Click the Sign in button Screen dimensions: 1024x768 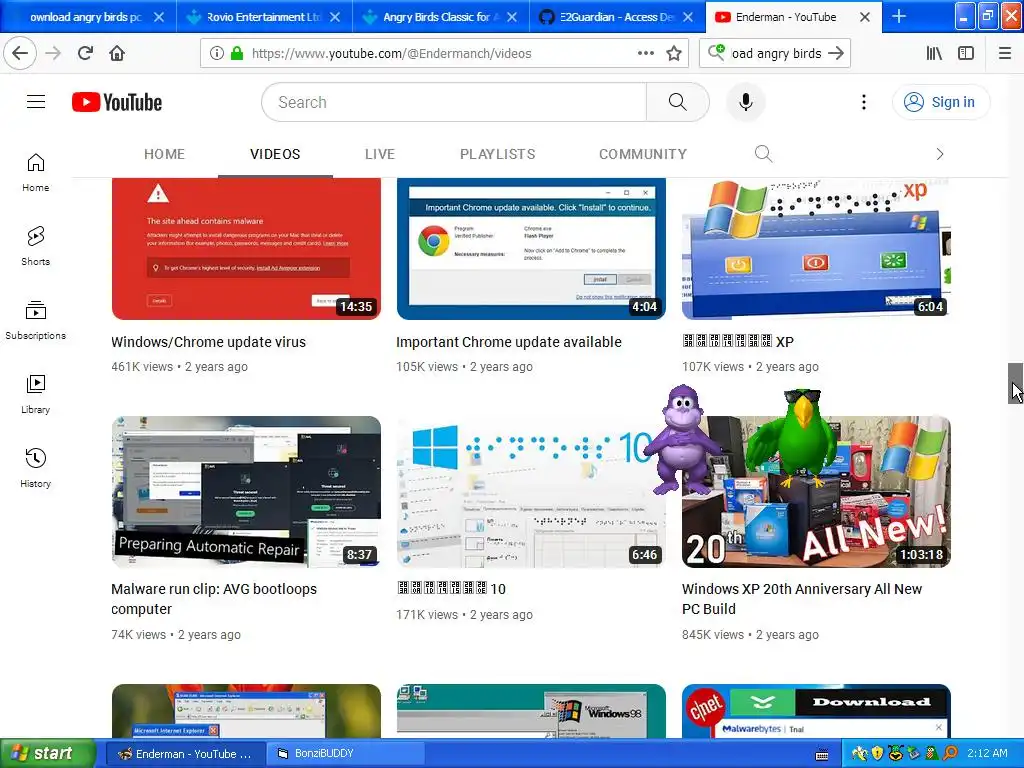coord(940,102)
